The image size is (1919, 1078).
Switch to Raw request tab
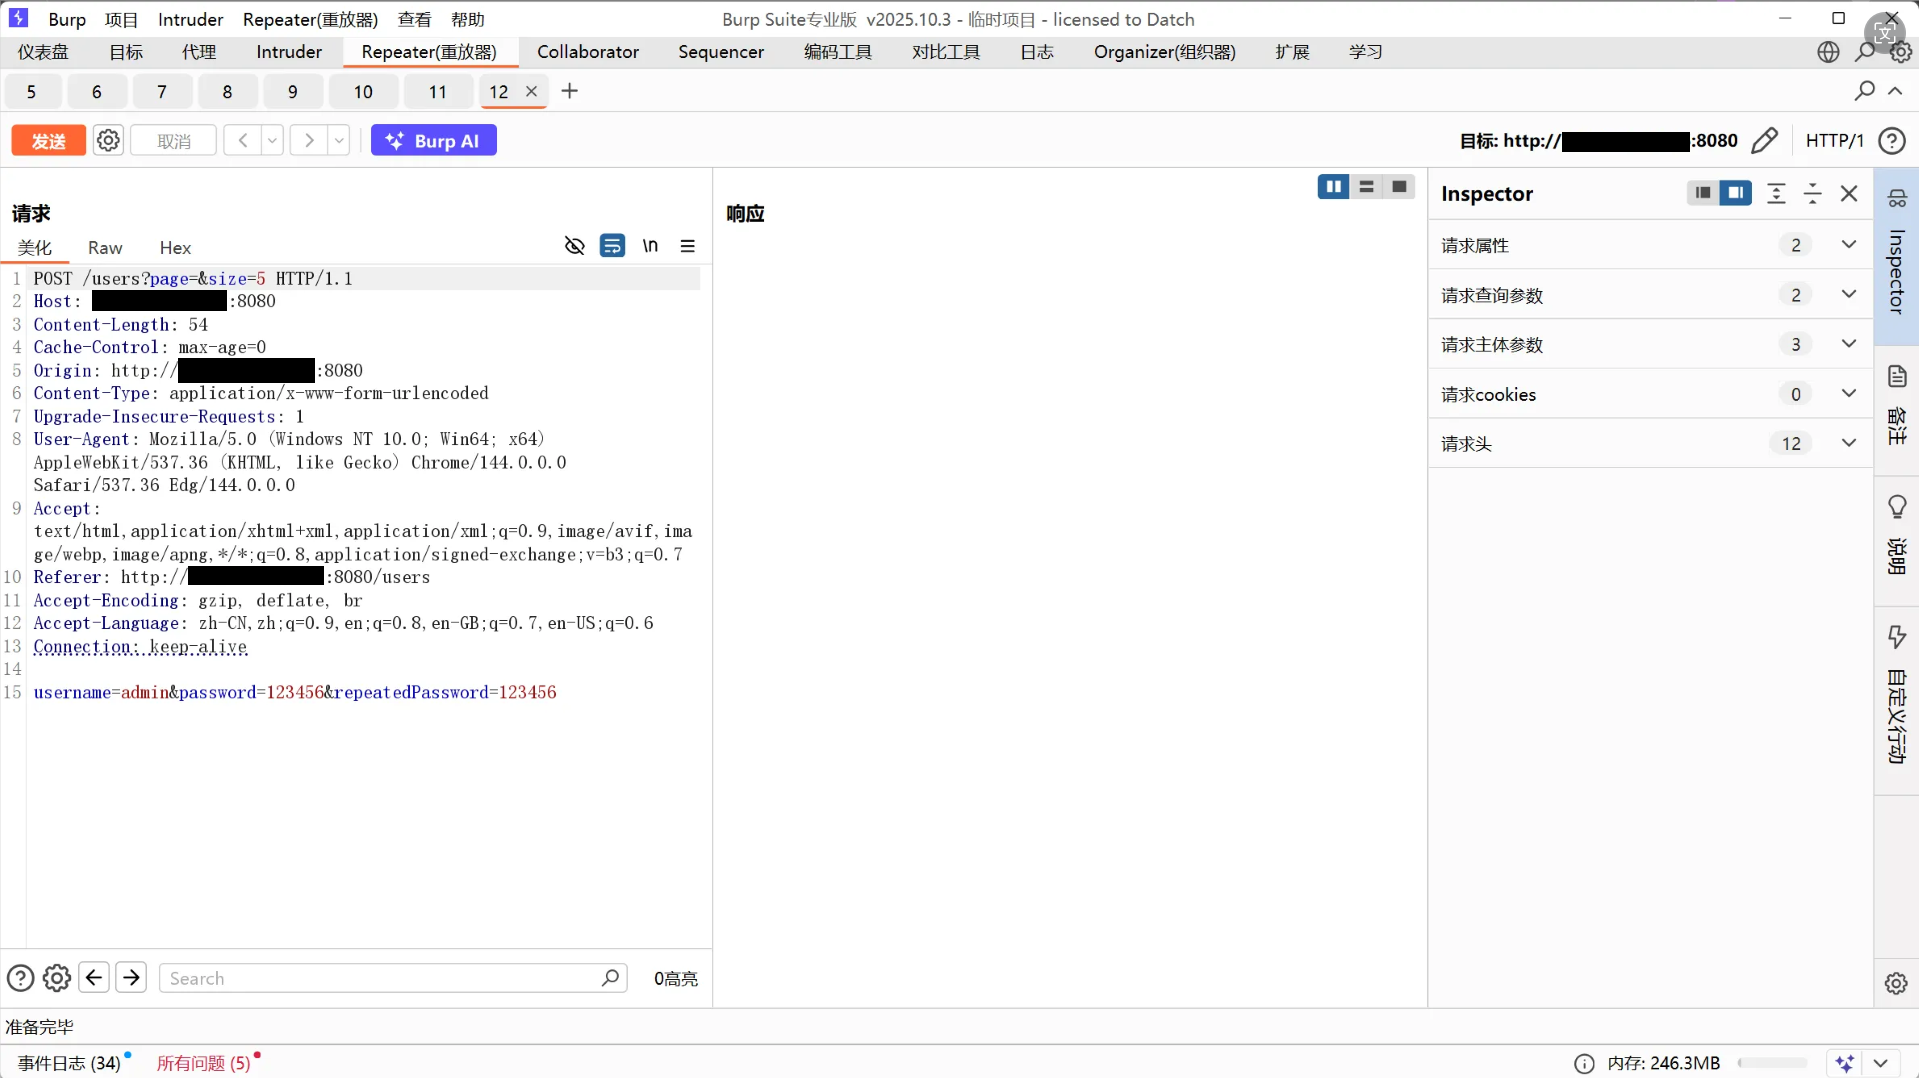105,247
